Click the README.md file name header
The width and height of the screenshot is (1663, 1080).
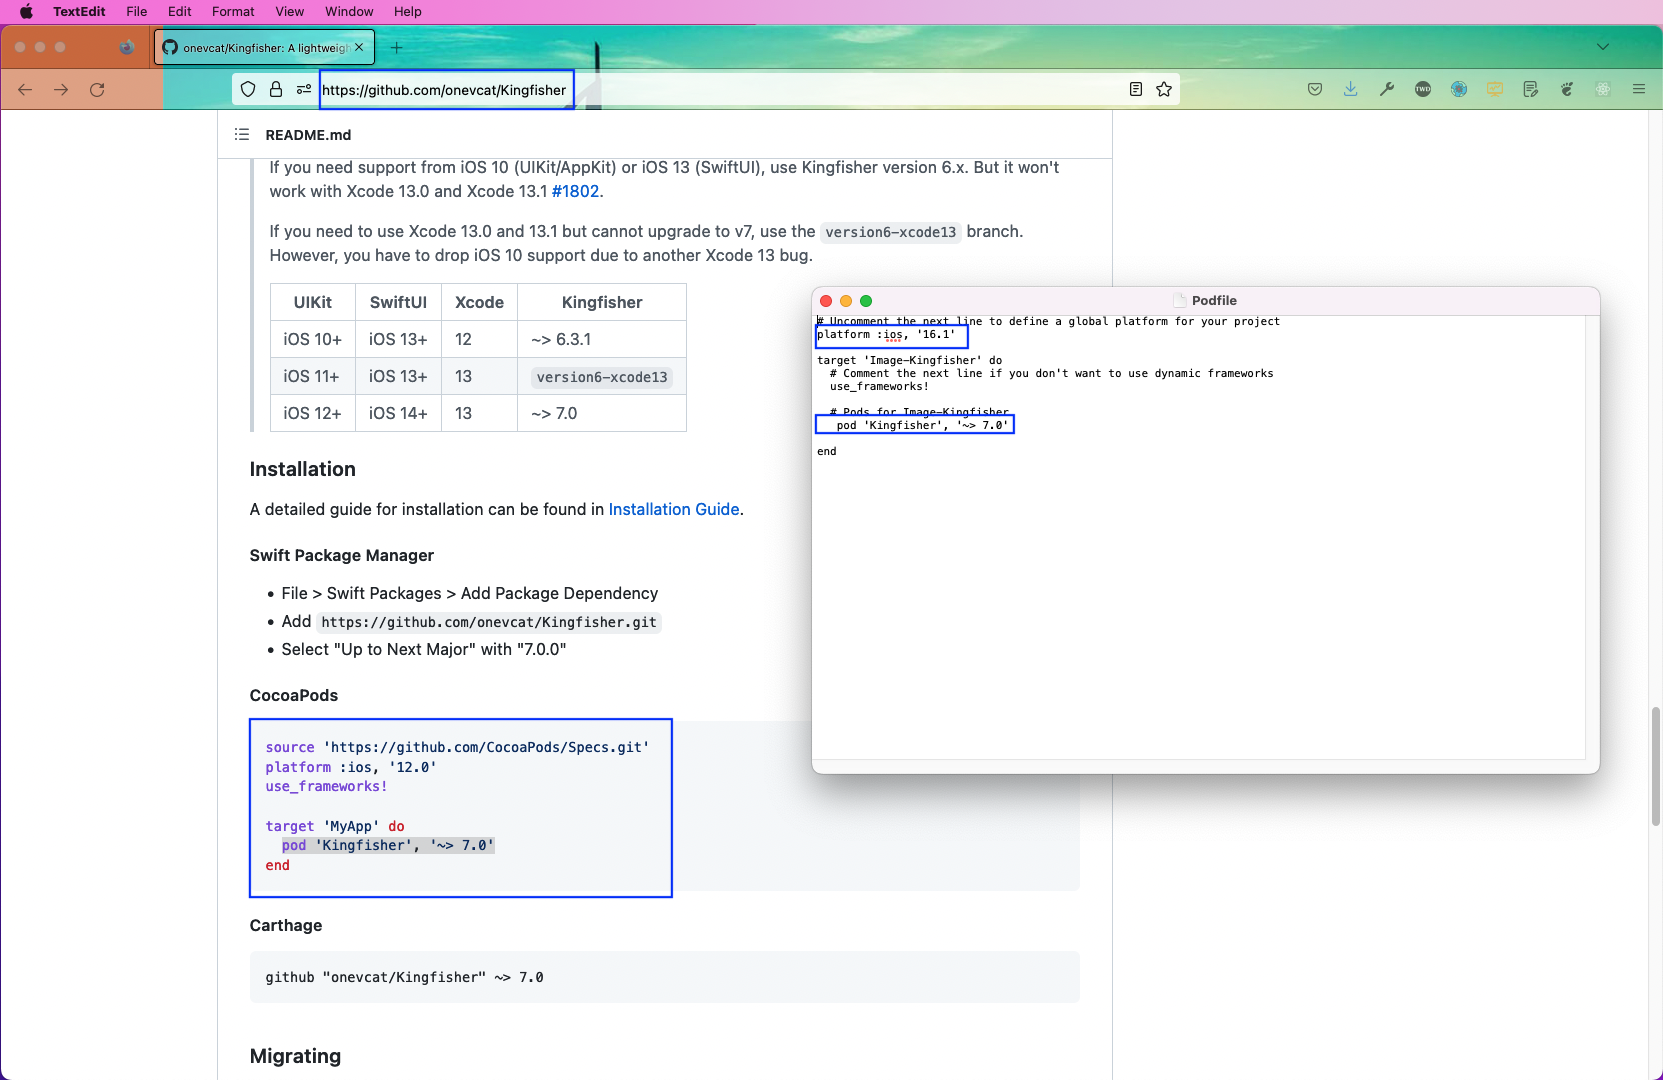click(x=308, y=135)
